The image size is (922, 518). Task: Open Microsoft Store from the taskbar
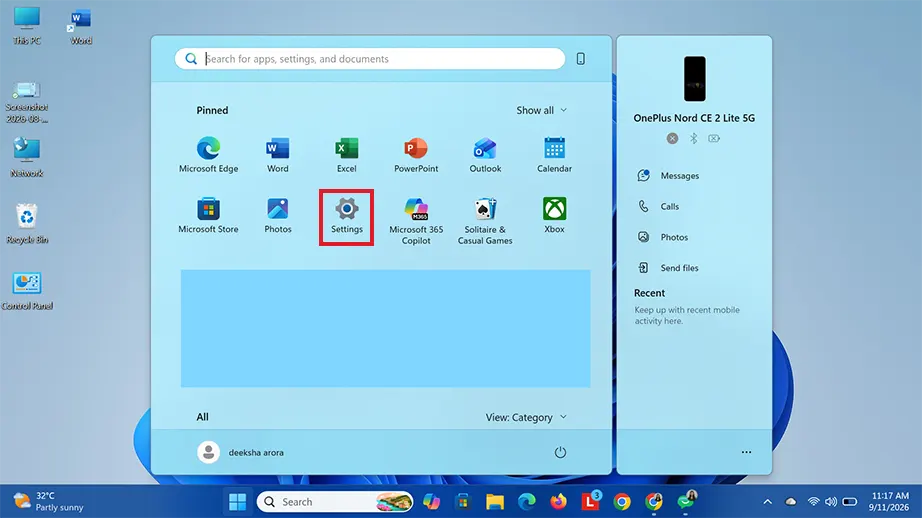tap(463, 502)
